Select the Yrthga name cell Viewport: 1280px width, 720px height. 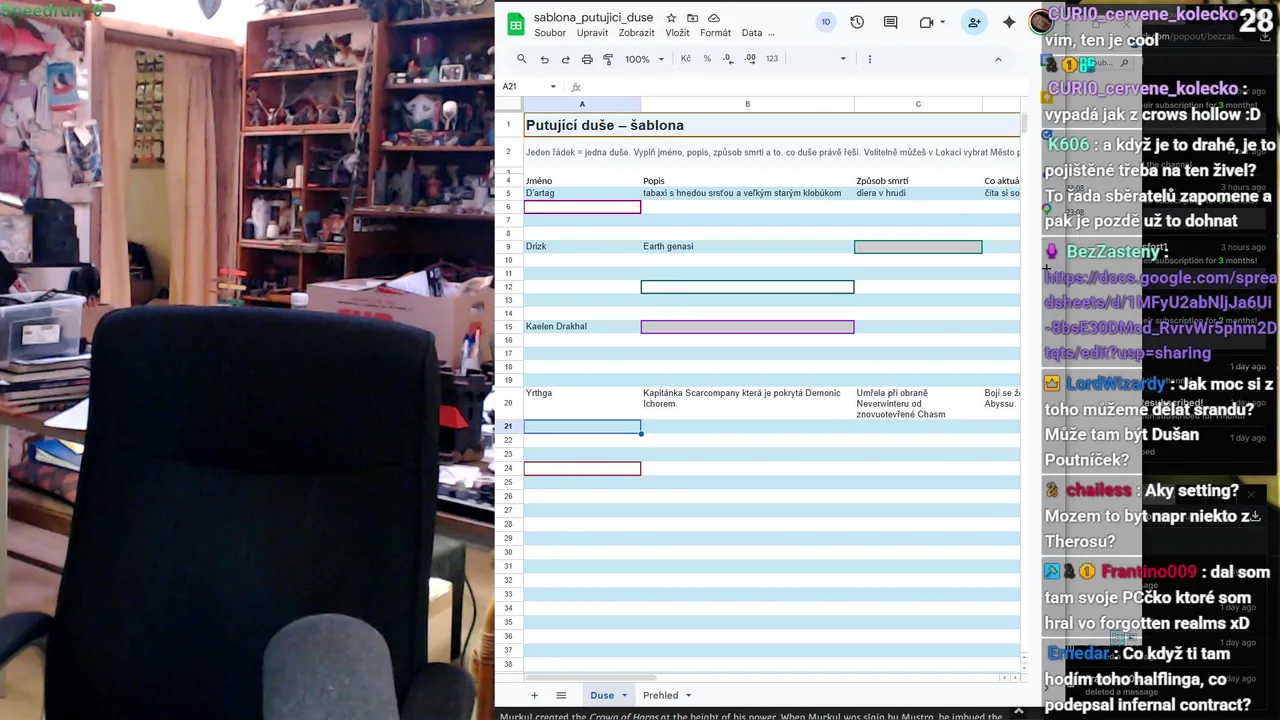[x=582, y=403]
